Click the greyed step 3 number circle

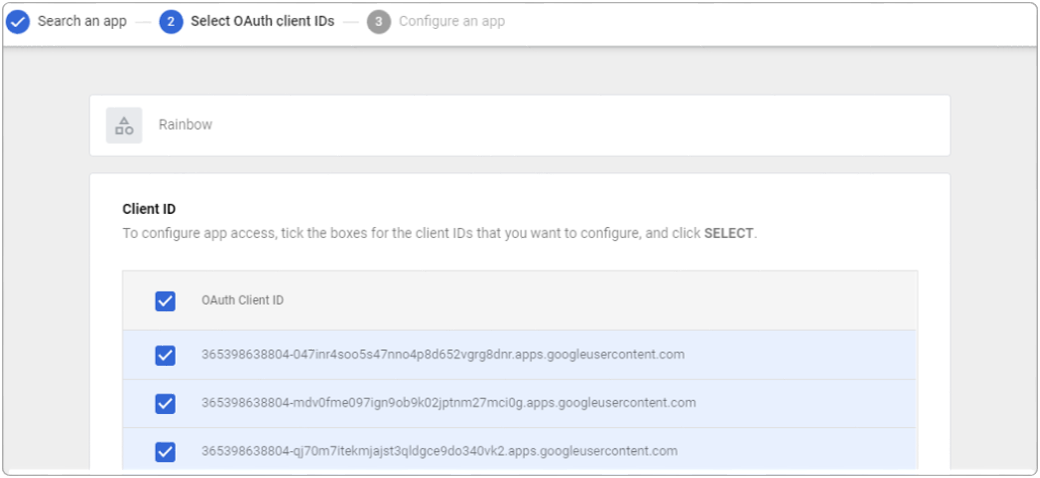379,22
